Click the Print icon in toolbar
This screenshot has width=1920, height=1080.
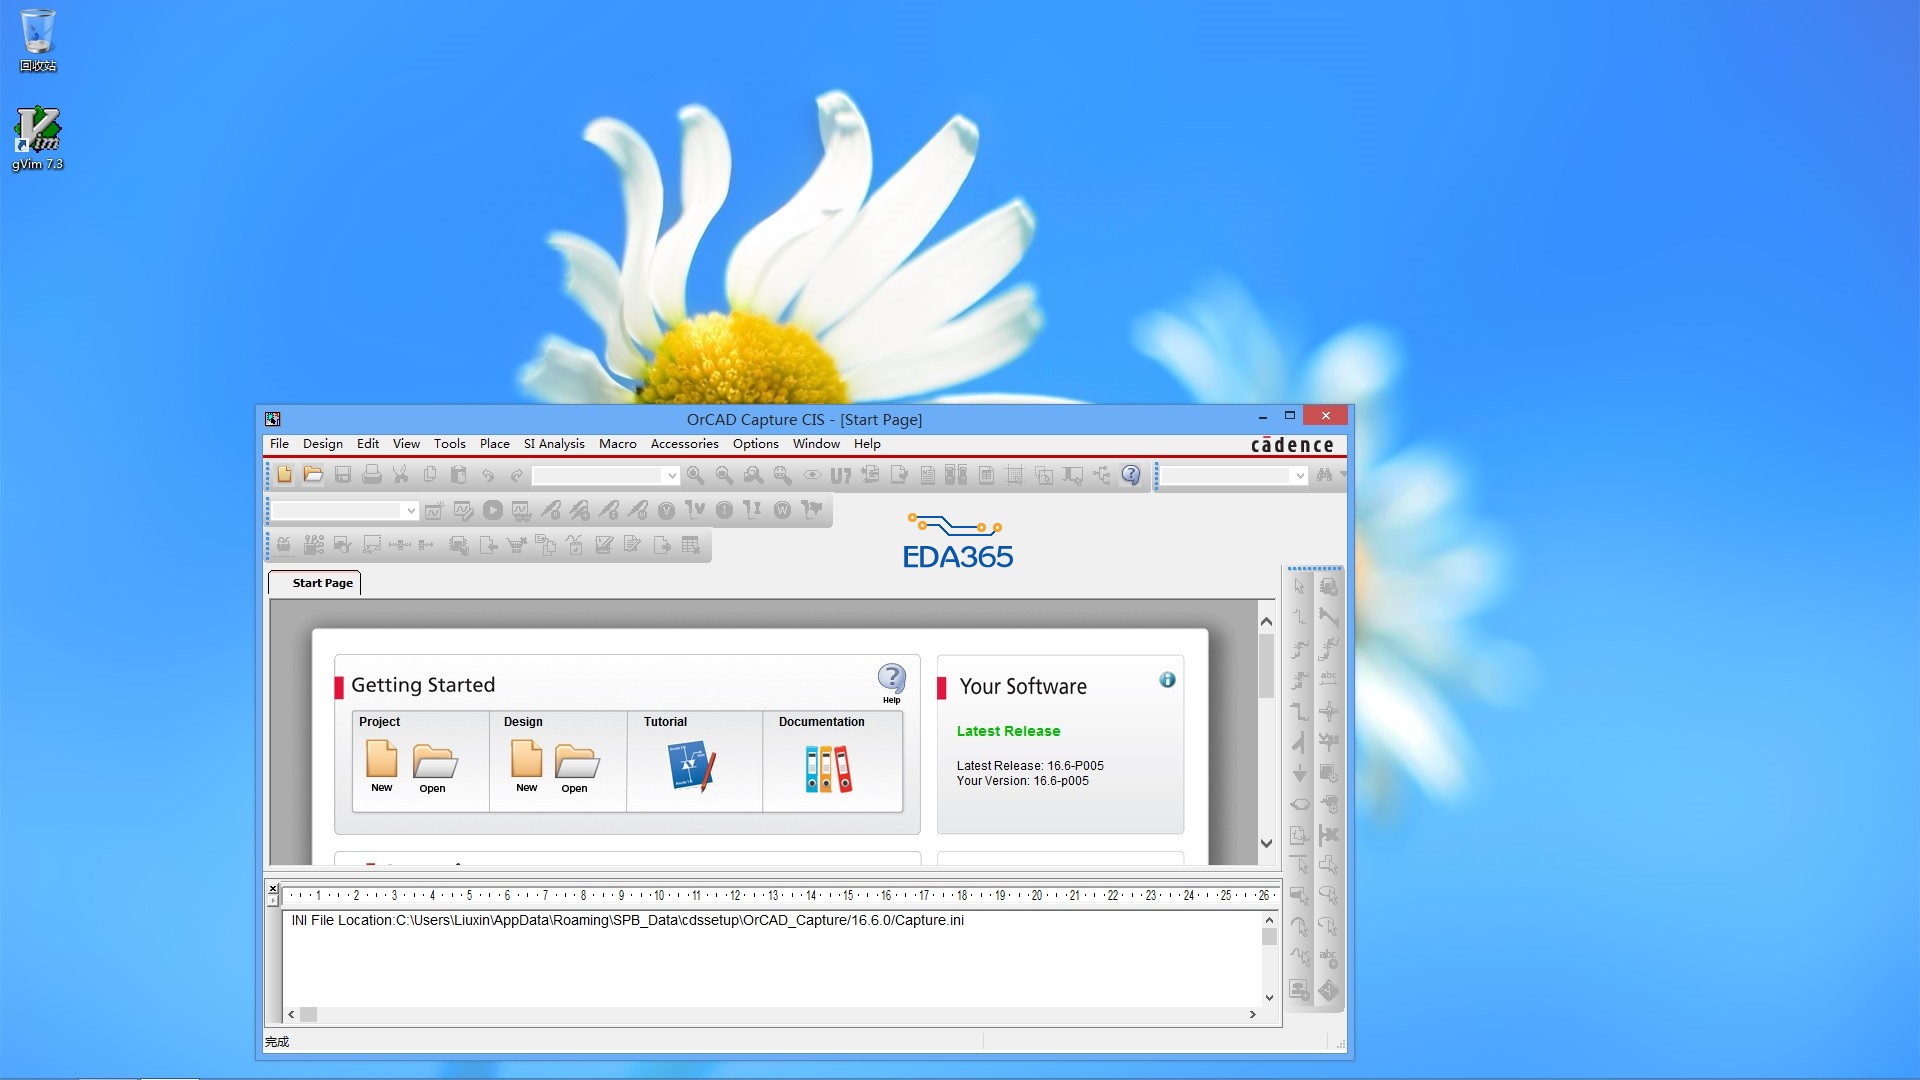point(372,475)
